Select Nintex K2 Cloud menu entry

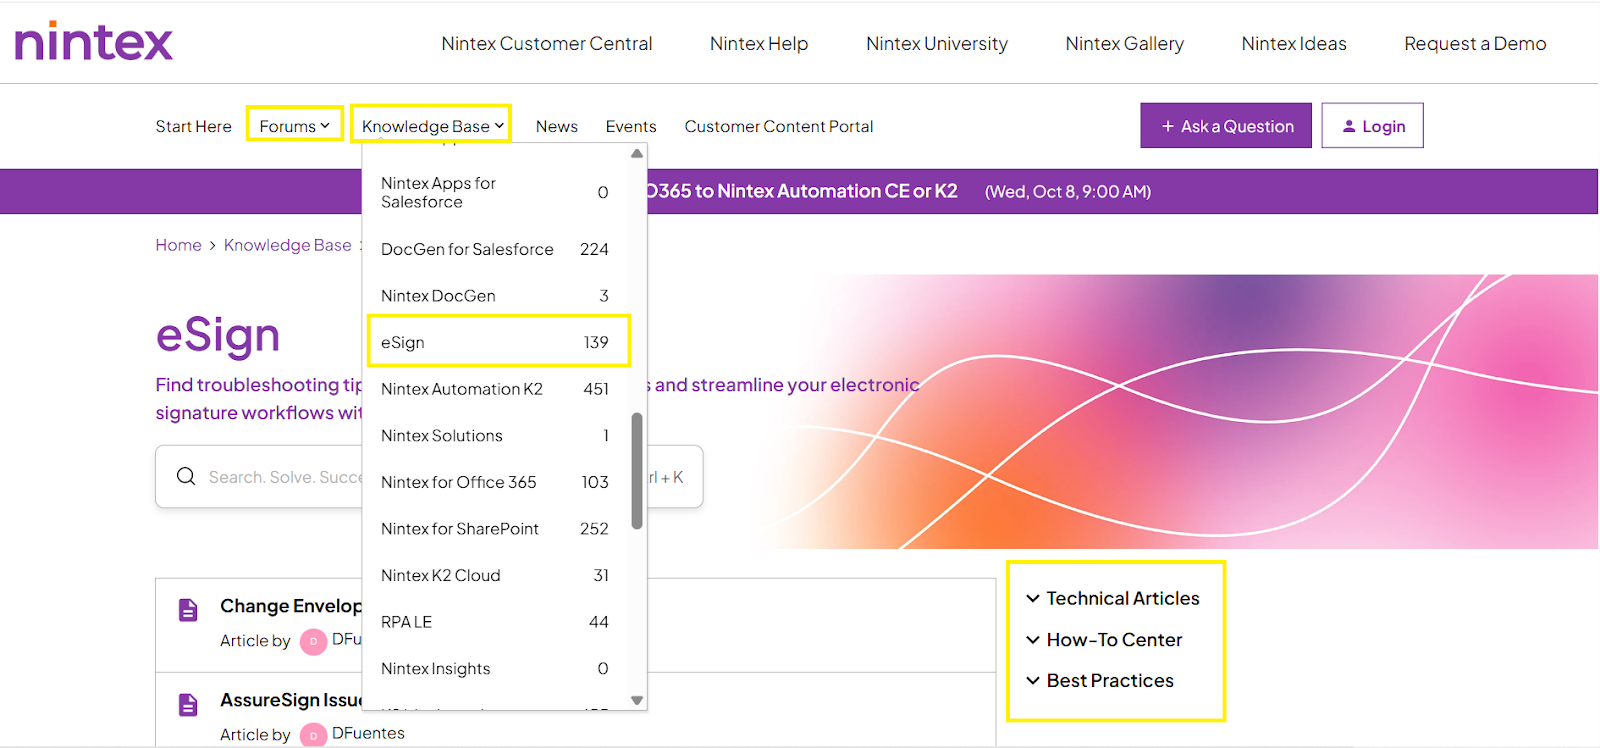coord(495,575)
